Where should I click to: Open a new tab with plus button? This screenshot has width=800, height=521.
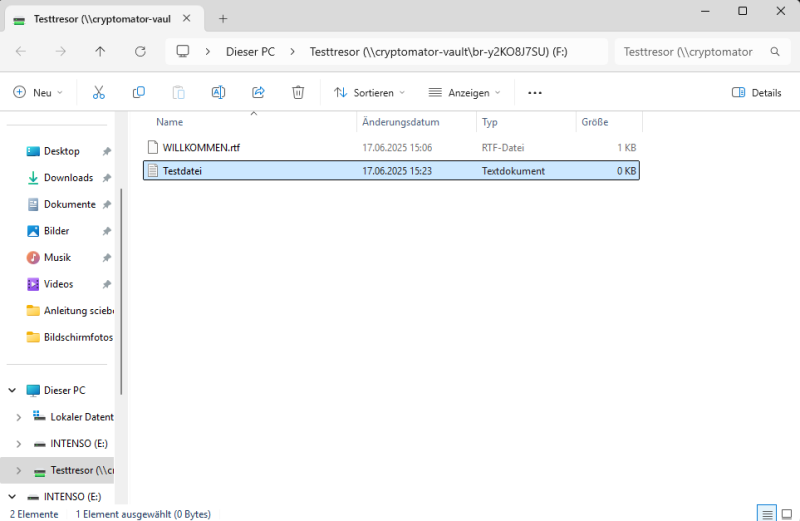223,18
